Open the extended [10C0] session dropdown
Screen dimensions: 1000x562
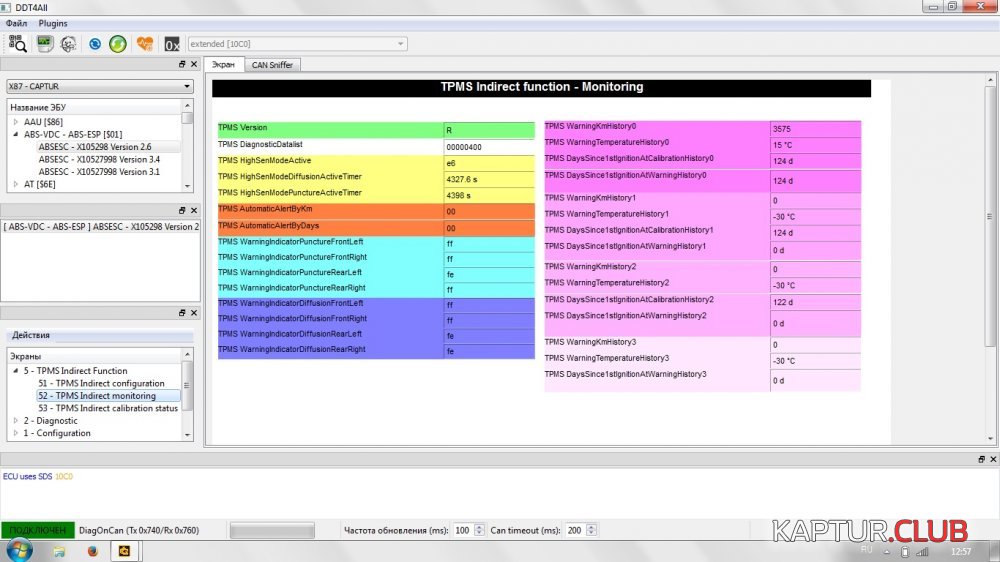point(297,44)
